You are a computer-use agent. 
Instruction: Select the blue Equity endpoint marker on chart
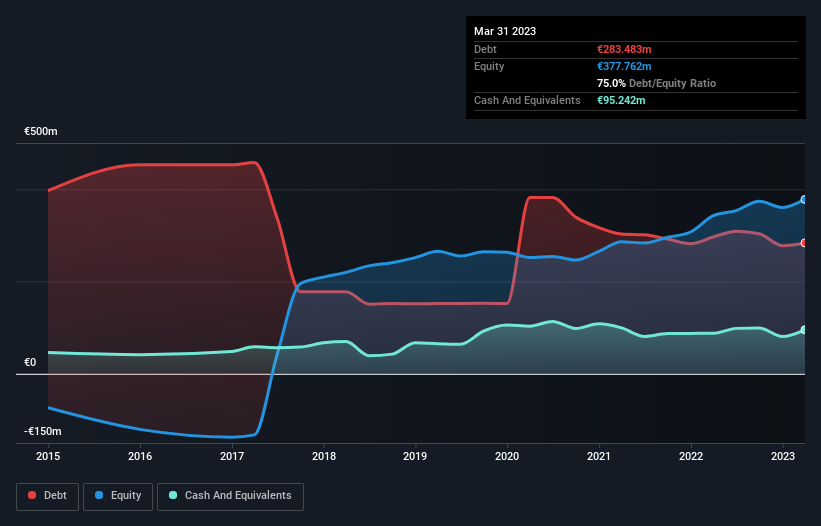click(804, 199)
